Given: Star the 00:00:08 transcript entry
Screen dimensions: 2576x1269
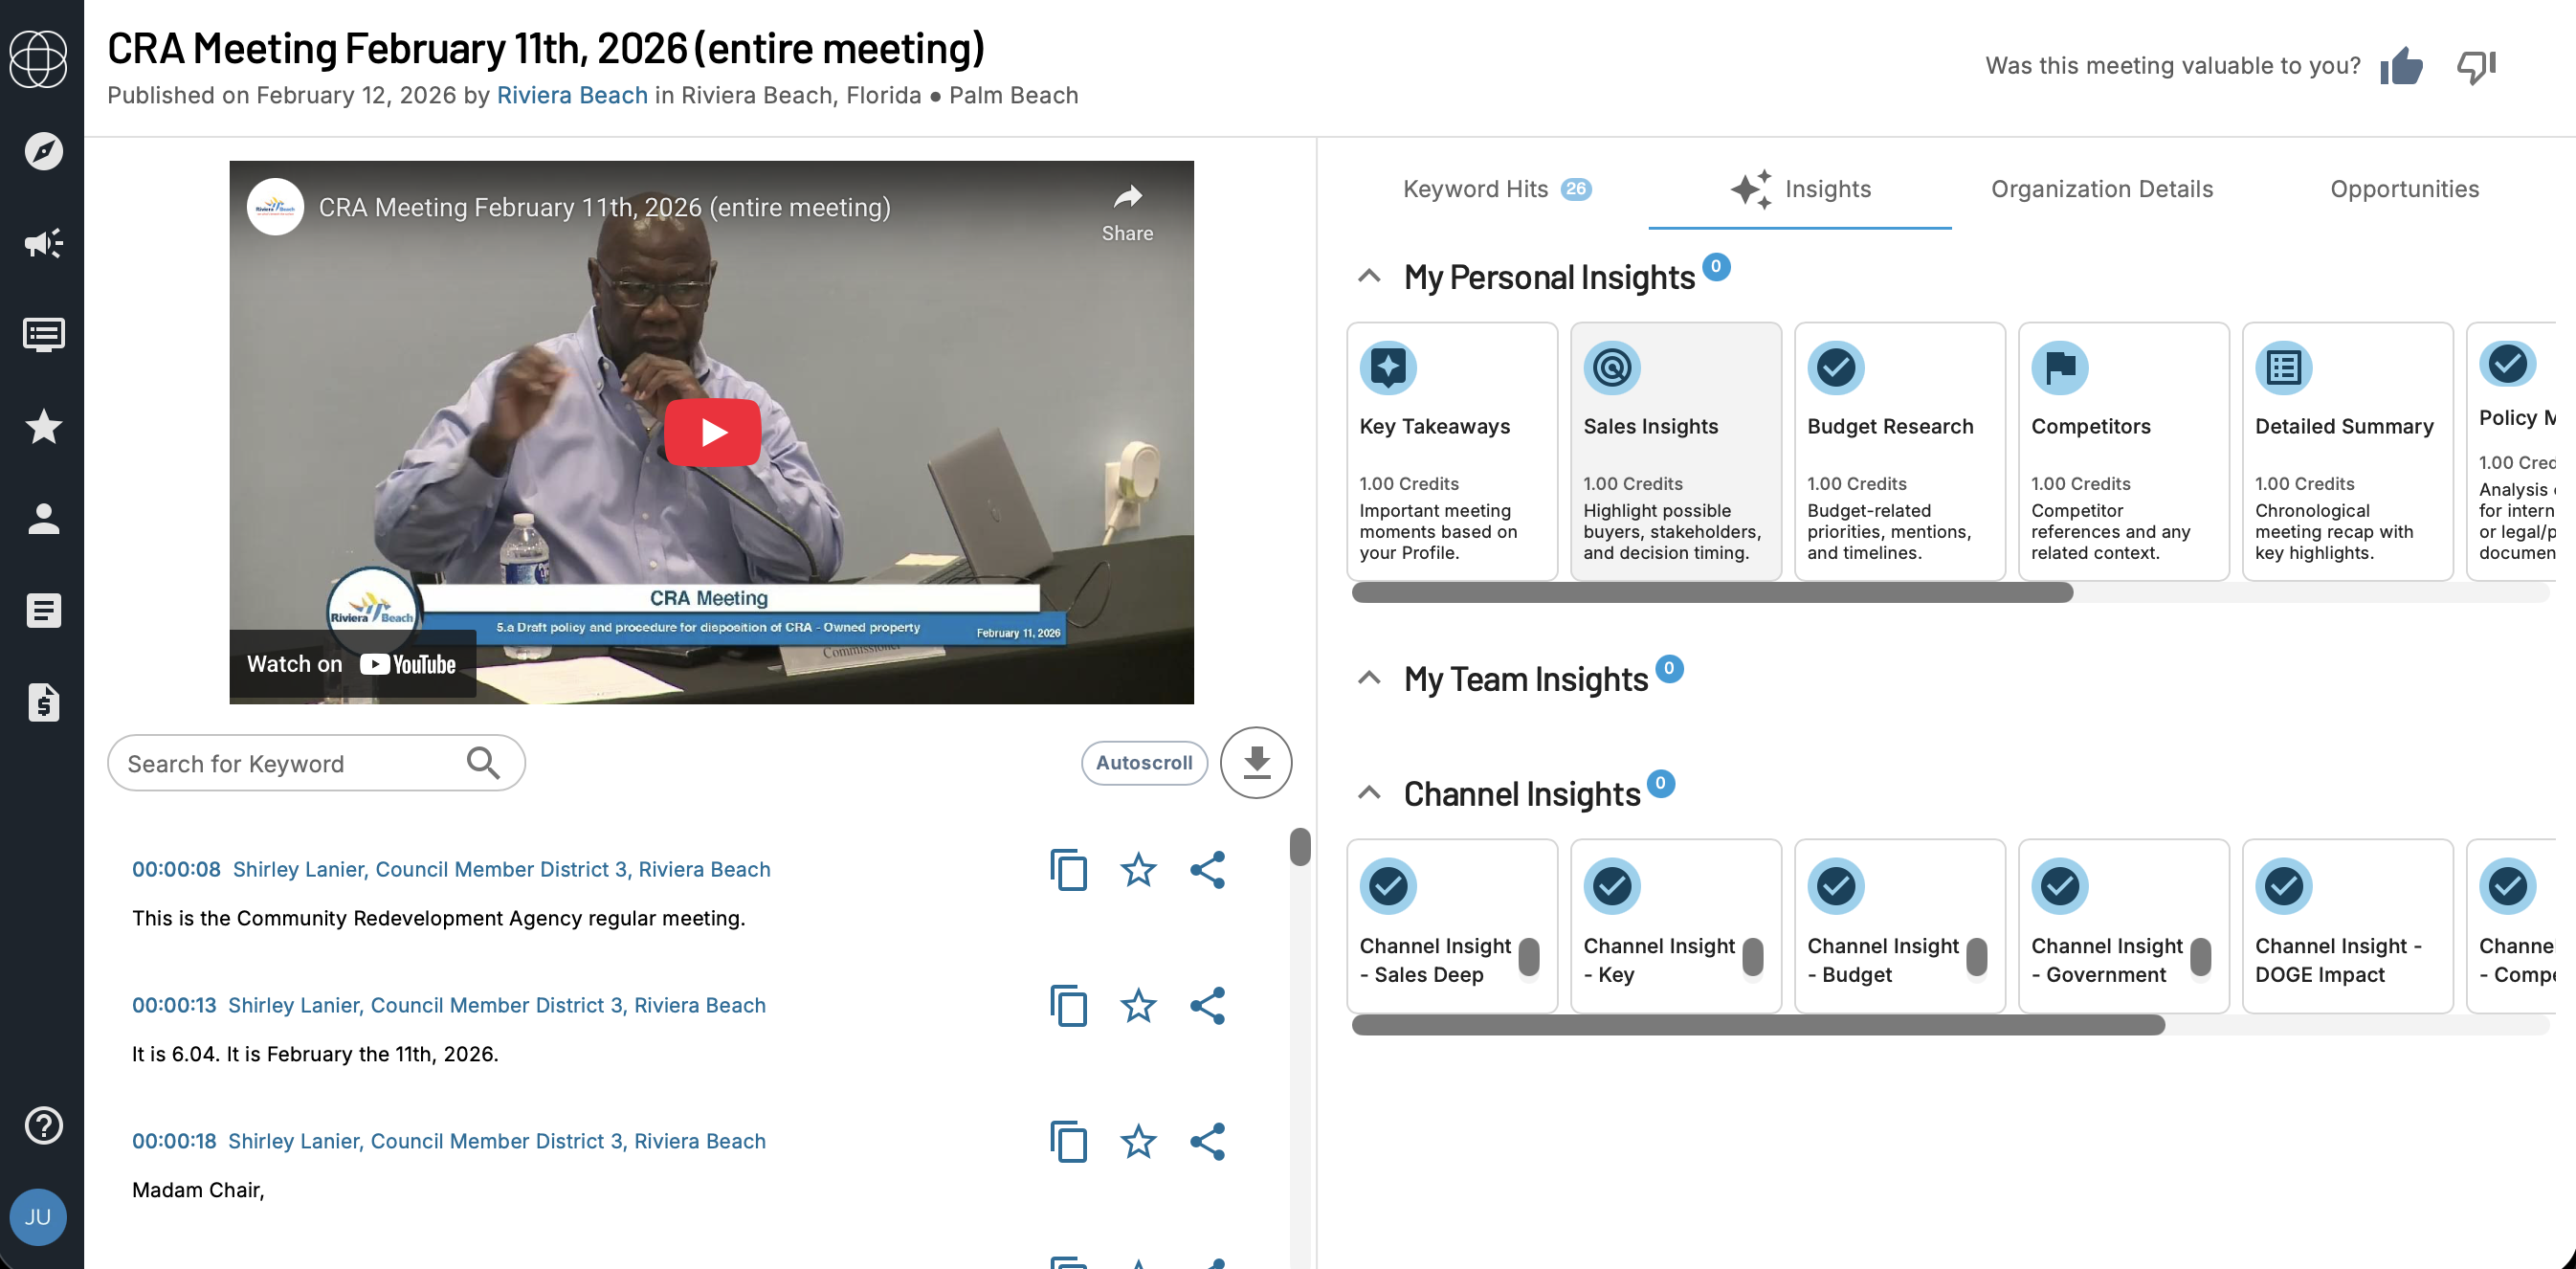Looking at the screenshot, I should pyautogui.click(x=1138, y=870).
